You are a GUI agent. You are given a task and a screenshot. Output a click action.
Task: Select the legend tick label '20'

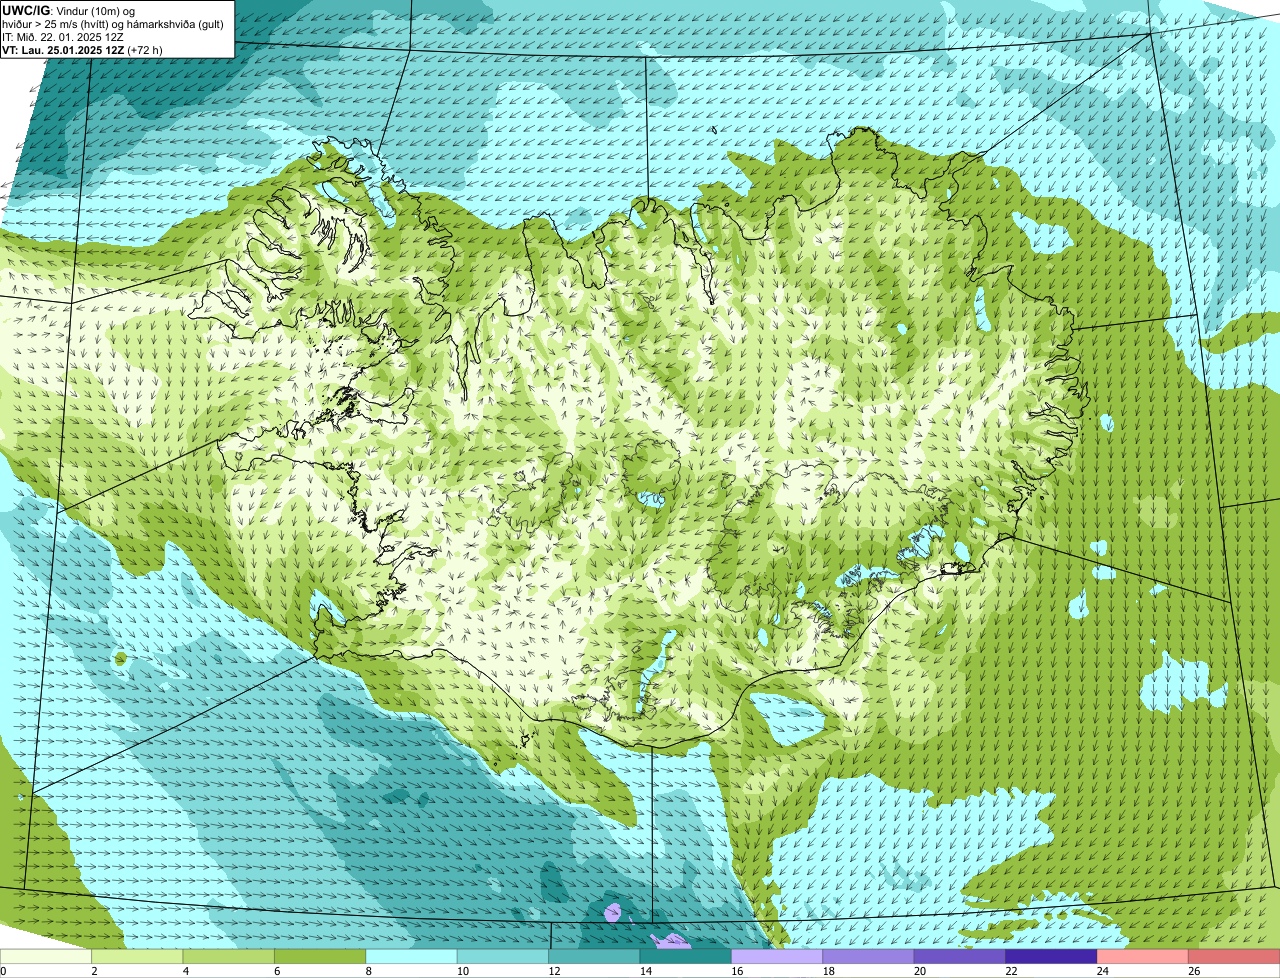[920, 971]
